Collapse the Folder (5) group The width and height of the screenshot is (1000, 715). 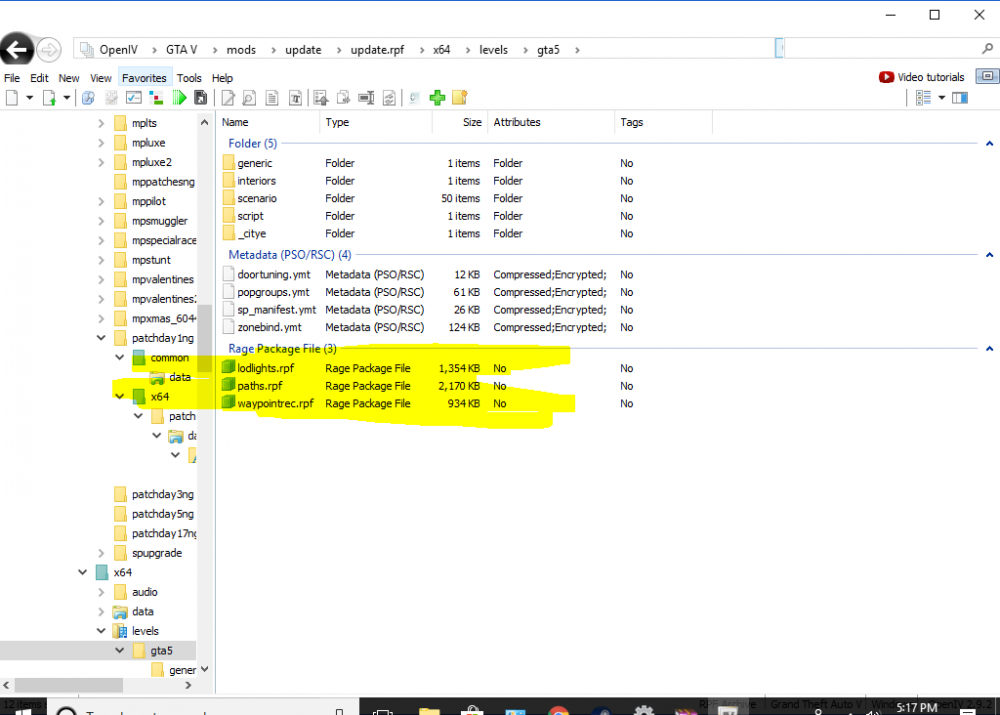(x=989, y=144)
